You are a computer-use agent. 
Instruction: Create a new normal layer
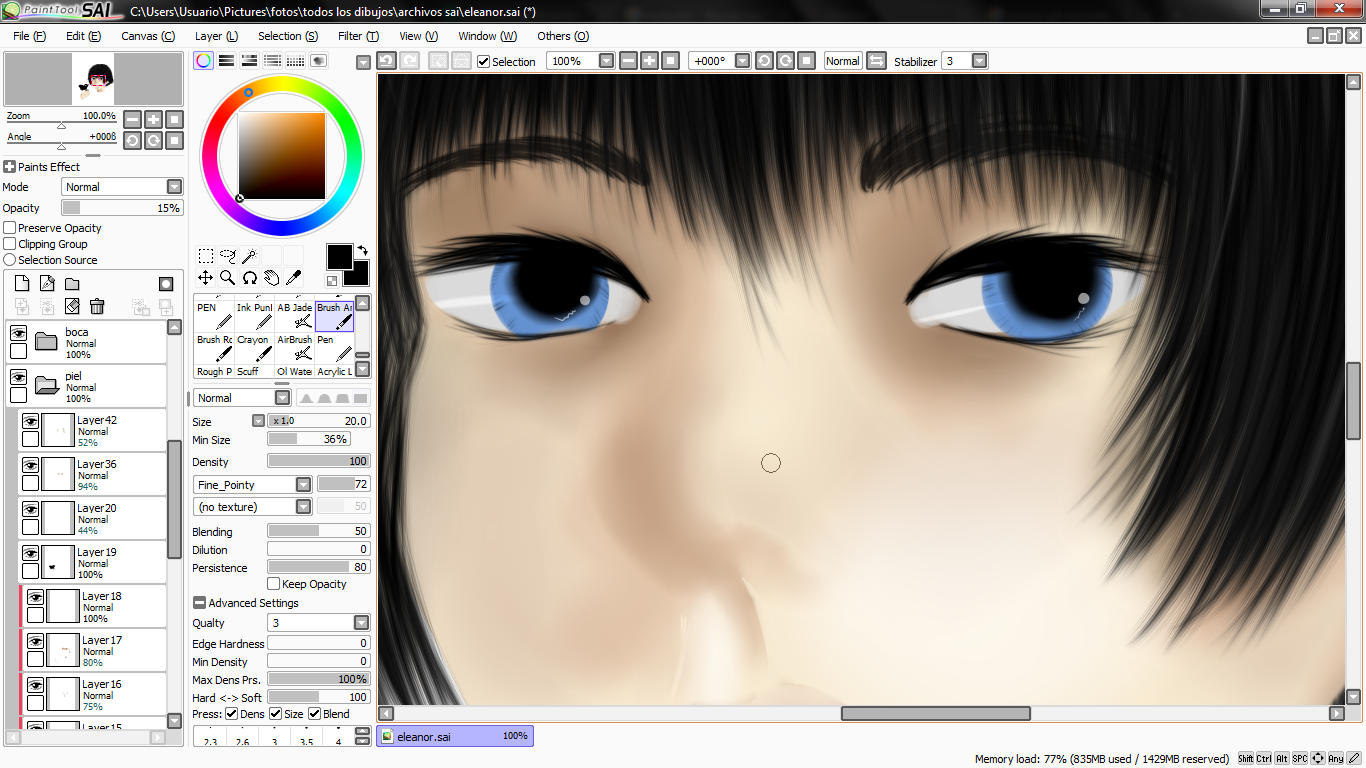[22, 284]
